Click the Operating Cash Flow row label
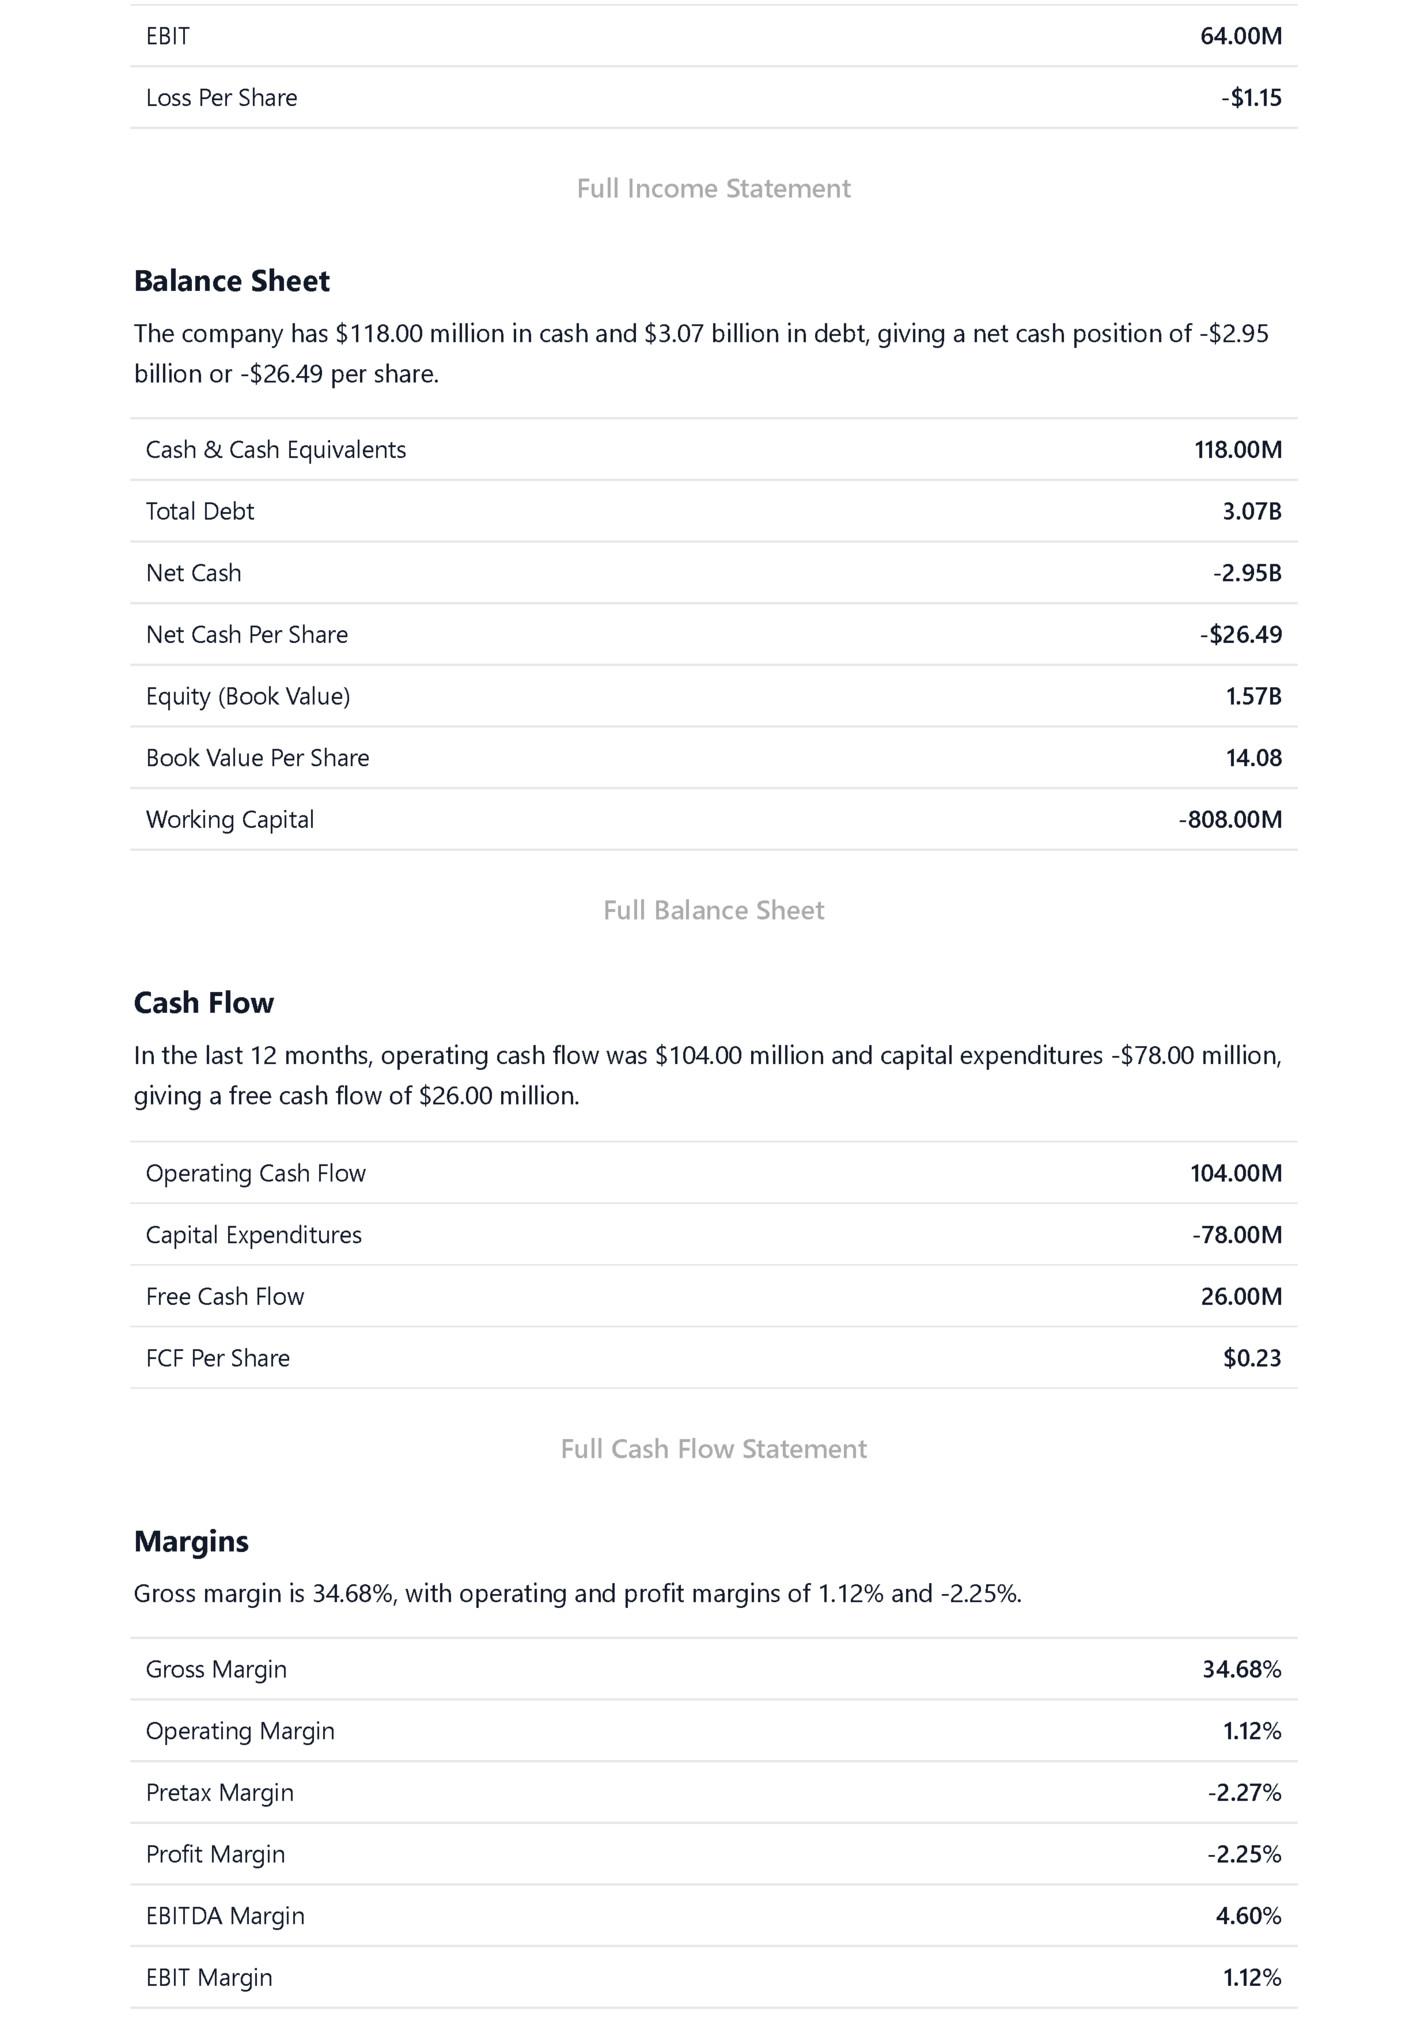The height and width of the screenshot is (2028, 1428). [x=256, y=1174]
